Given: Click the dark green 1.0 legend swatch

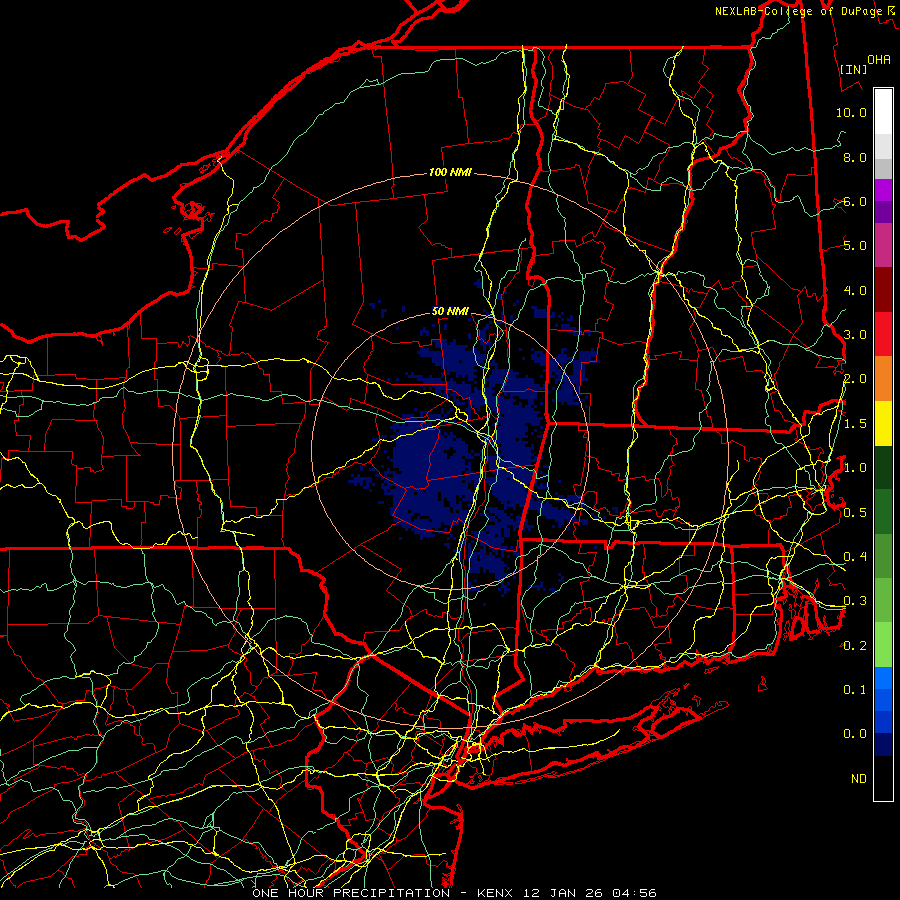Looking at the screenshot, I should click(x=883, y=467).
